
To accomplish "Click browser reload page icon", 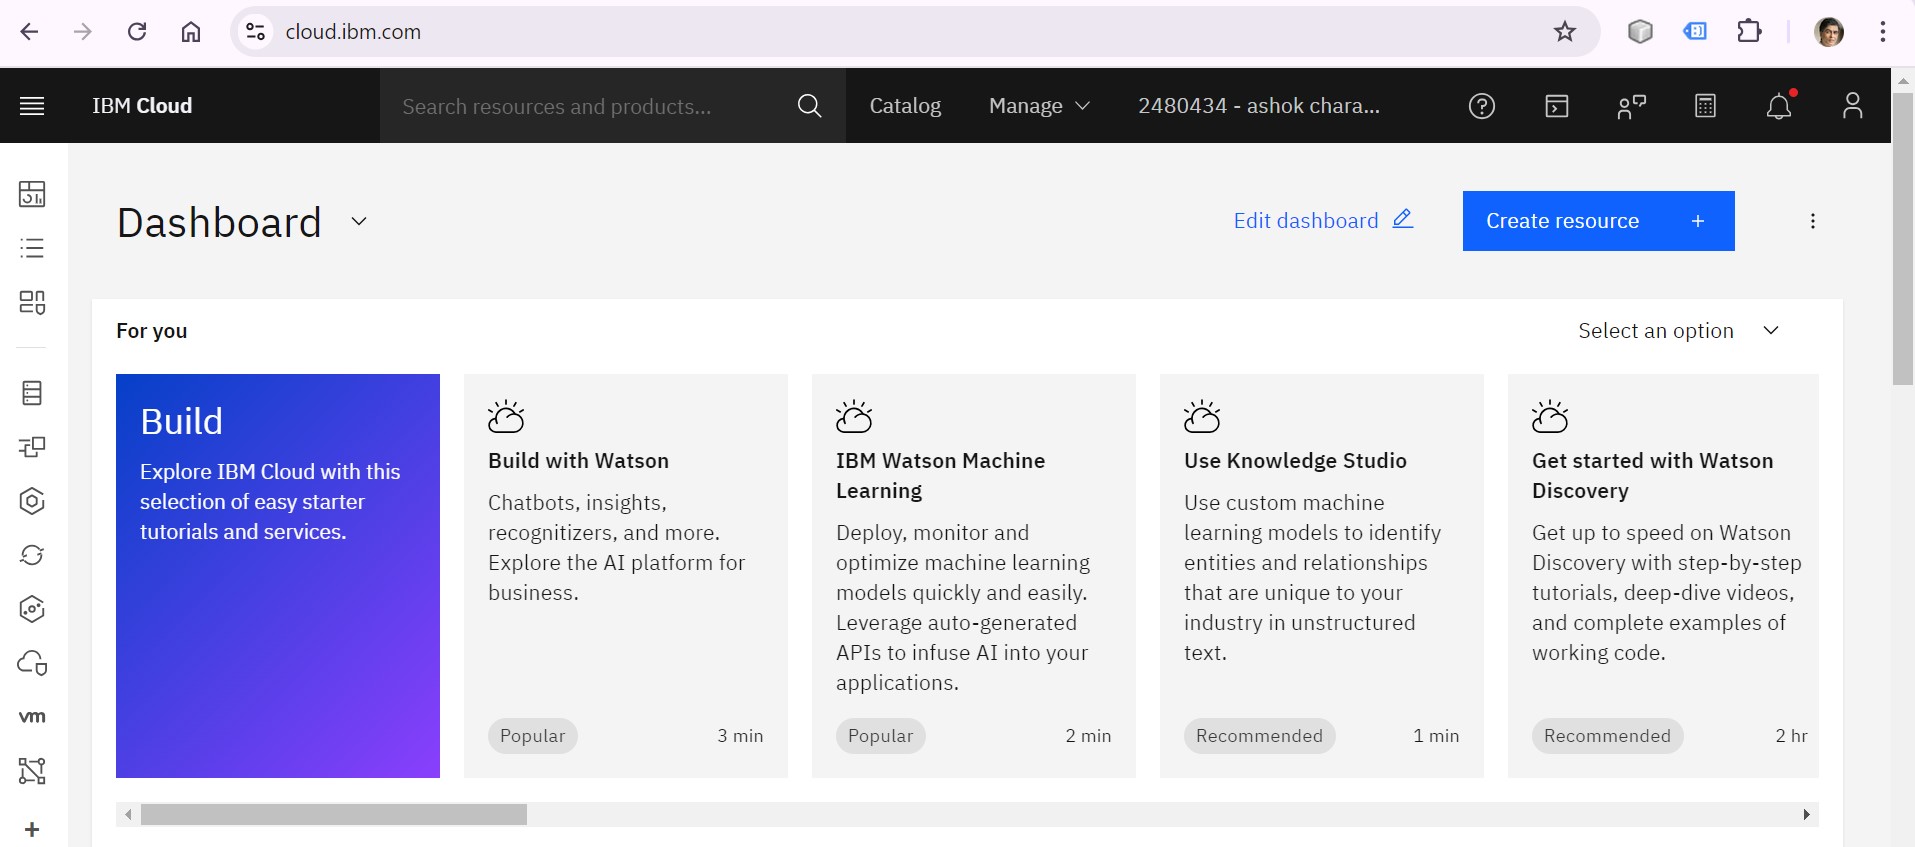I will click(137, 32).
